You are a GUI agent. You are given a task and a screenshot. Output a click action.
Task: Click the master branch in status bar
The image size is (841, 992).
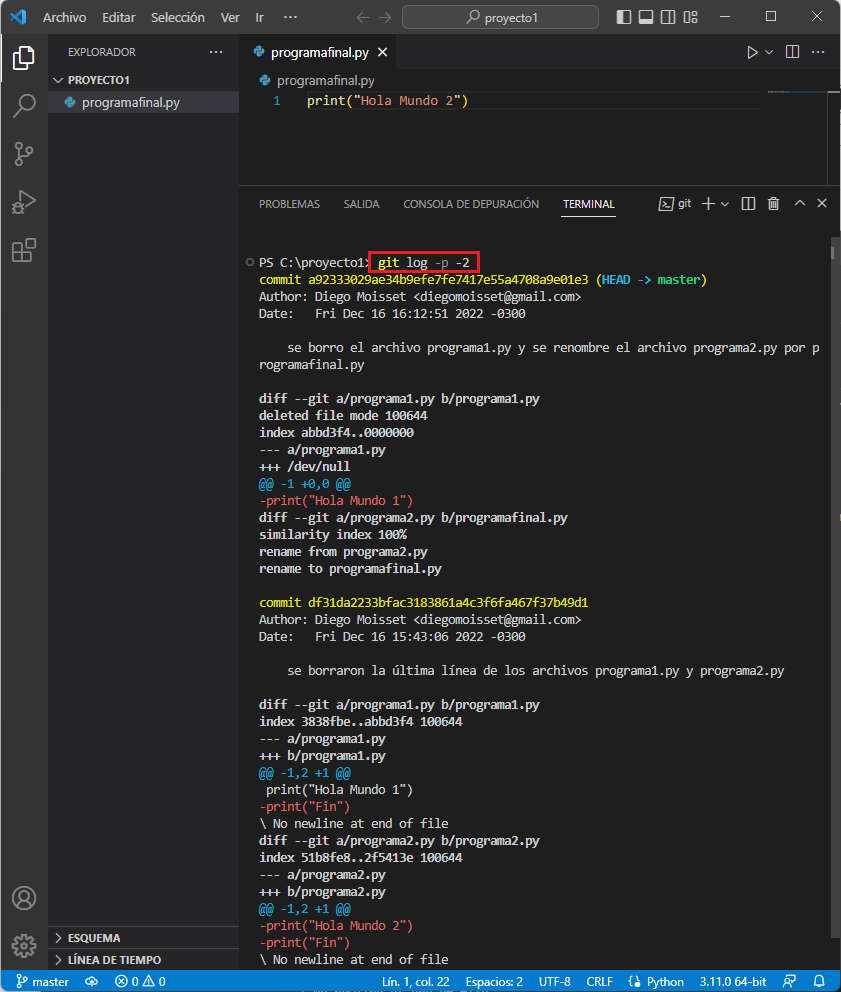(x=42, y=982)
